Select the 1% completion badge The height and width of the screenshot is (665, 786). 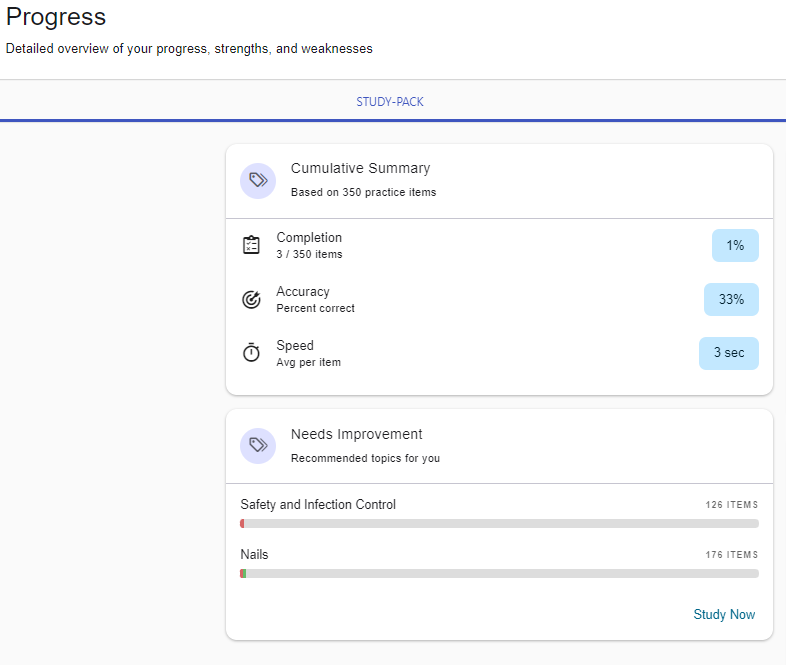pos(735,245)
